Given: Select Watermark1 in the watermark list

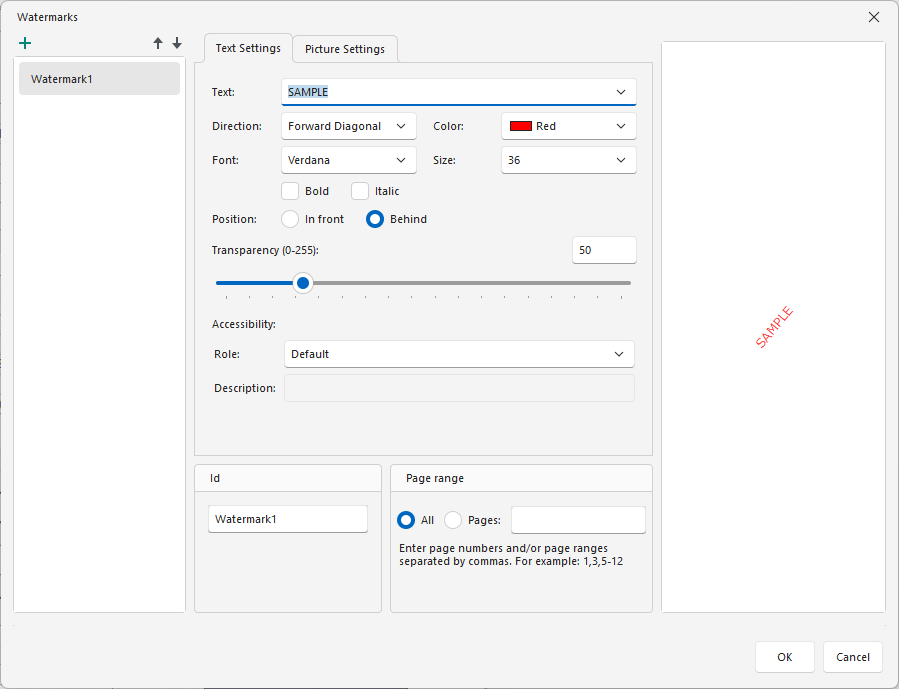Looking at the screenshot, I should (98, 78).
